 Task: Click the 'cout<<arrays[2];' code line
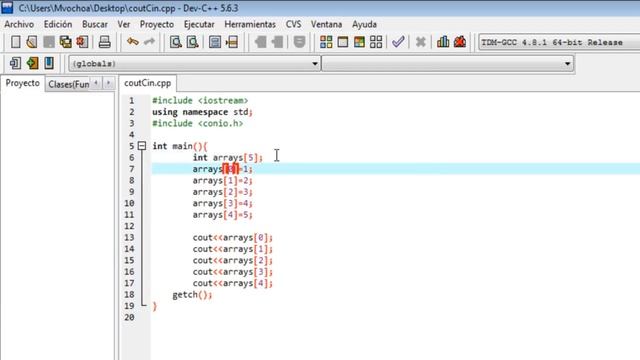click(233, 260)
